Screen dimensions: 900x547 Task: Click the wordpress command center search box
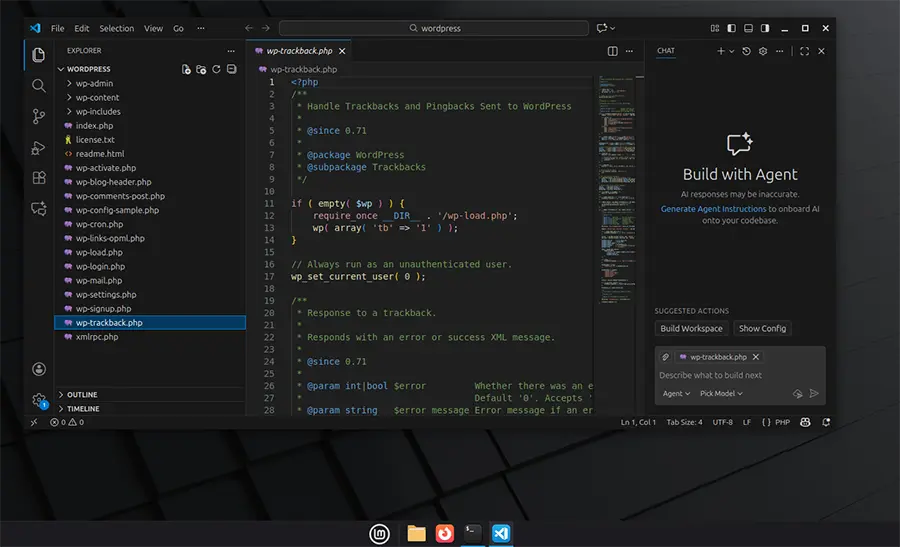(434, 28)
